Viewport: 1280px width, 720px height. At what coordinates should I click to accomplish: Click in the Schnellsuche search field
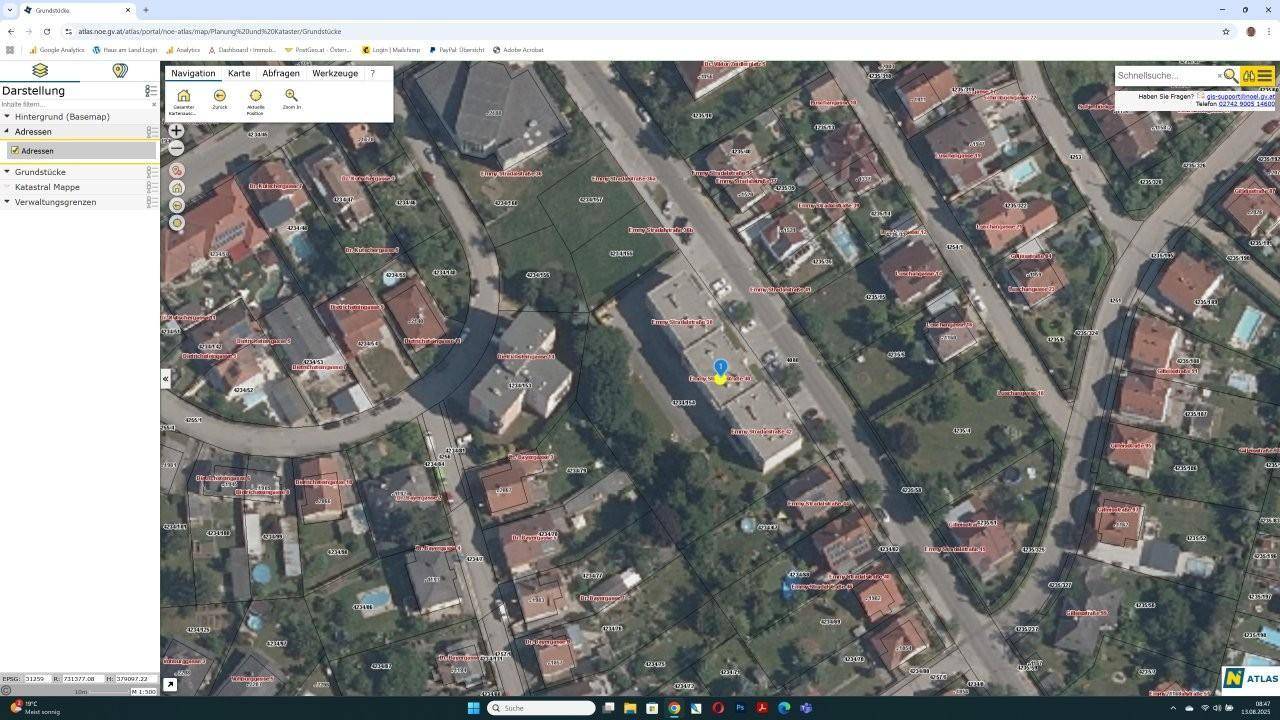click(1165, 76)
